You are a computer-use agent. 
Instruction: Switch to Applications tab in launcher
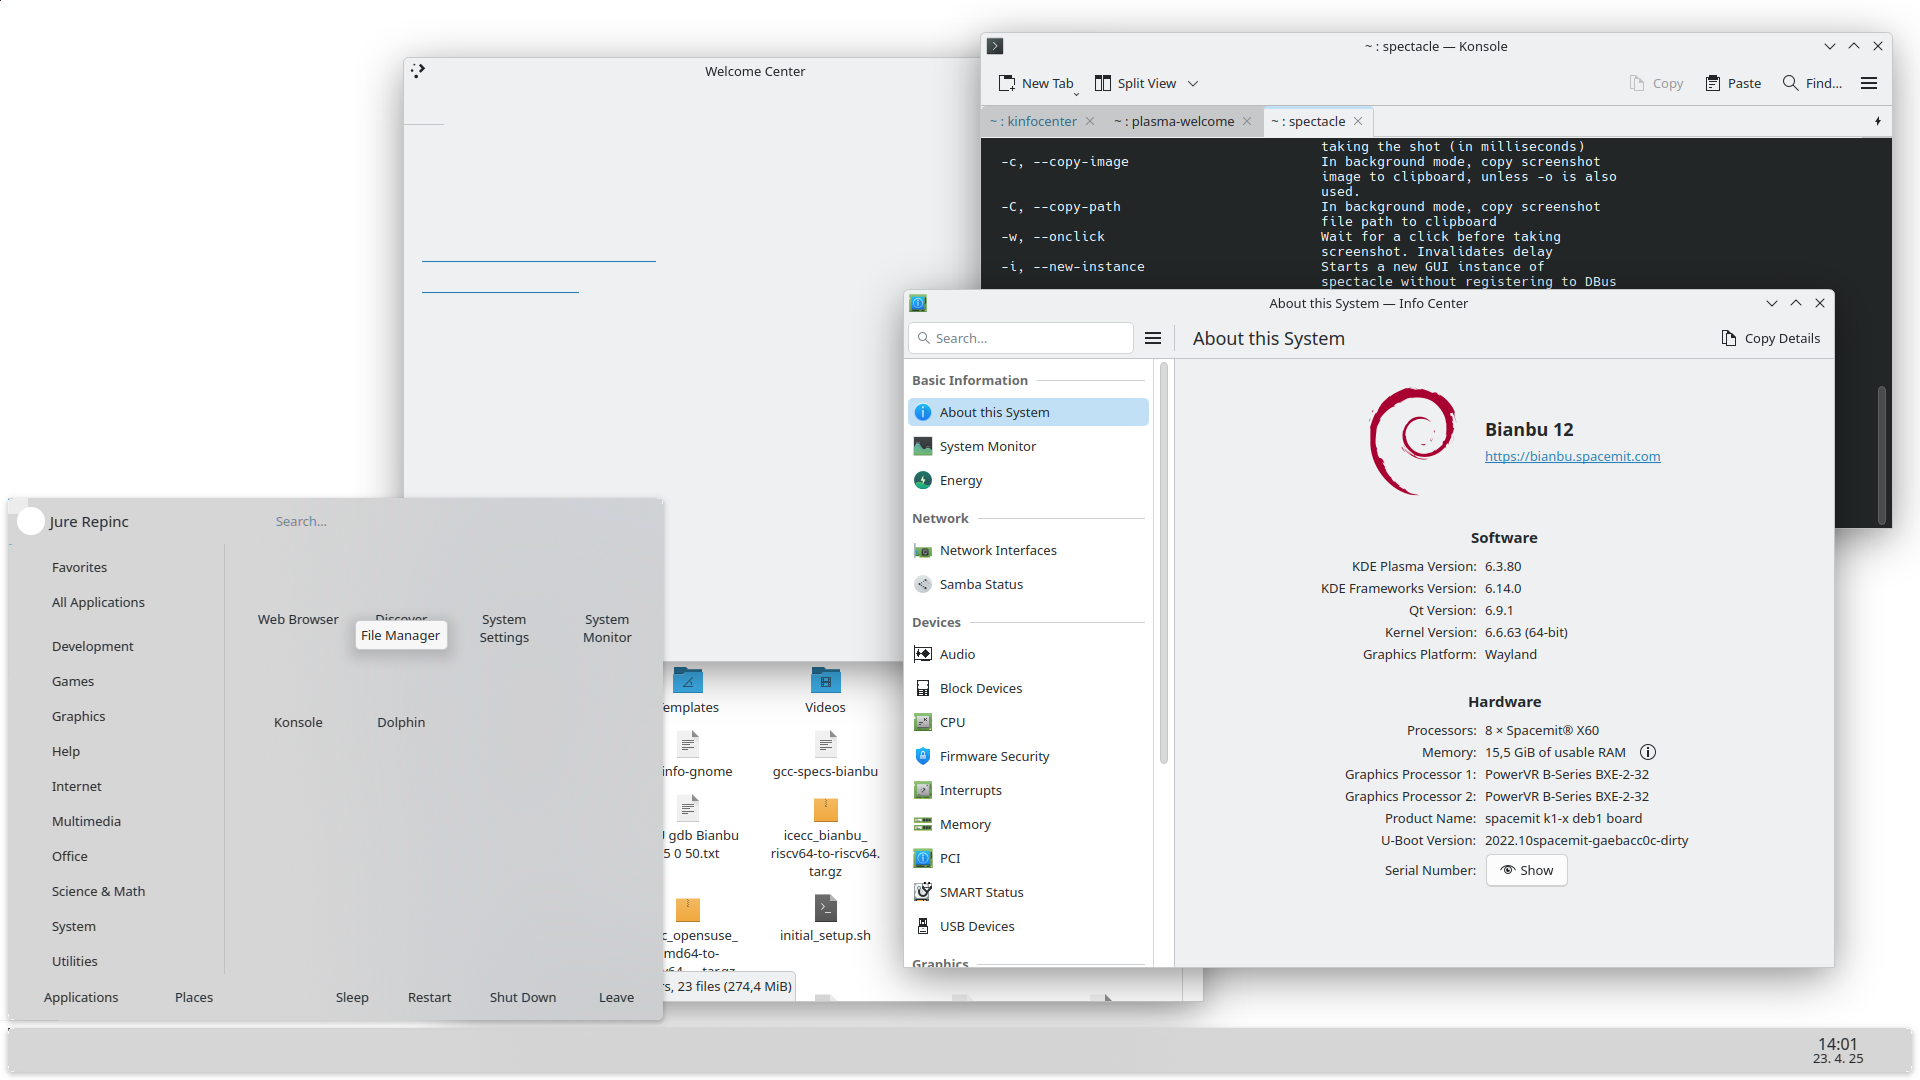tap(80, 997)
